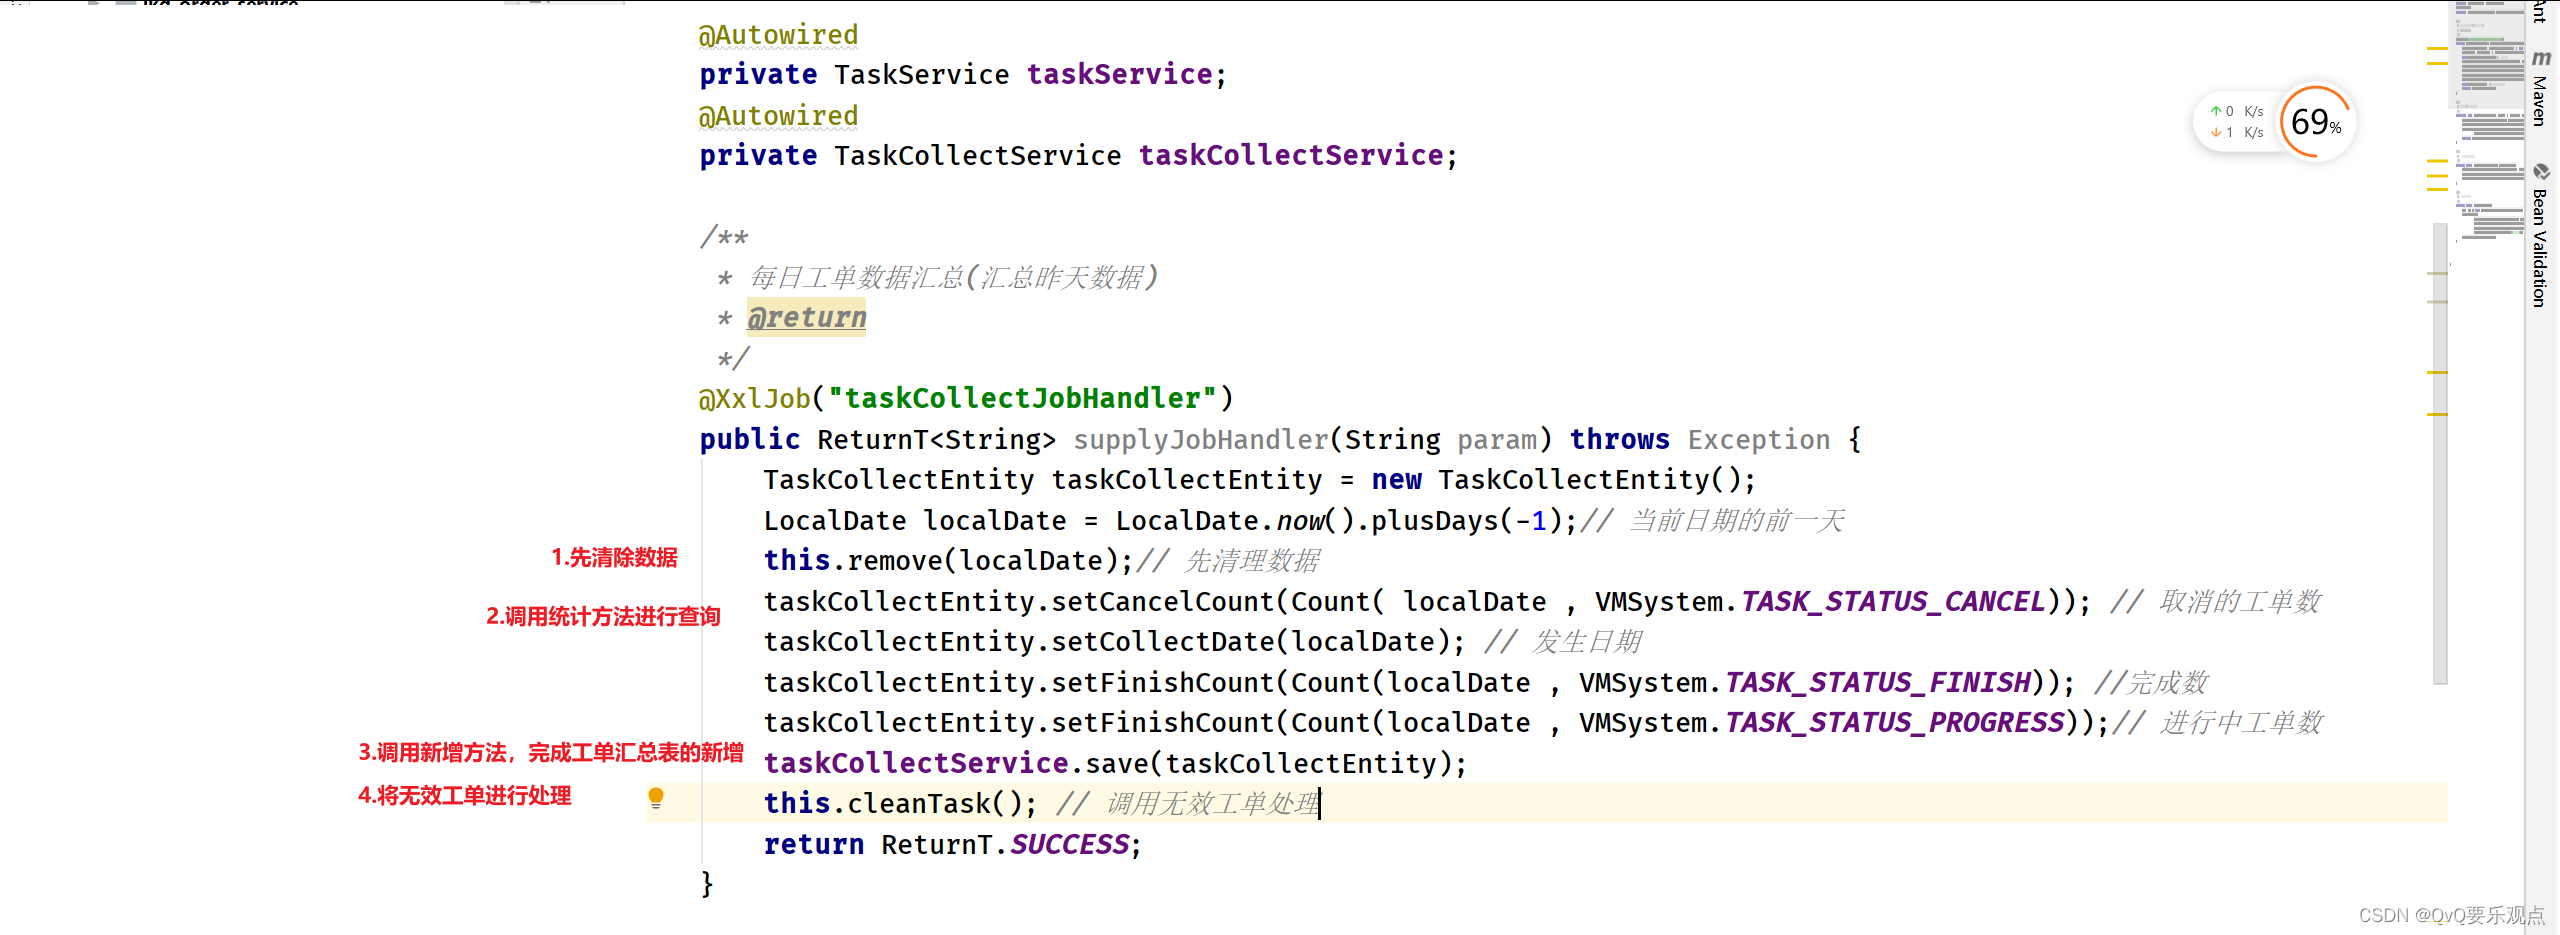Click the public keyword of supplyJobHandler
2560x935 pixels.
pos(750,440)
